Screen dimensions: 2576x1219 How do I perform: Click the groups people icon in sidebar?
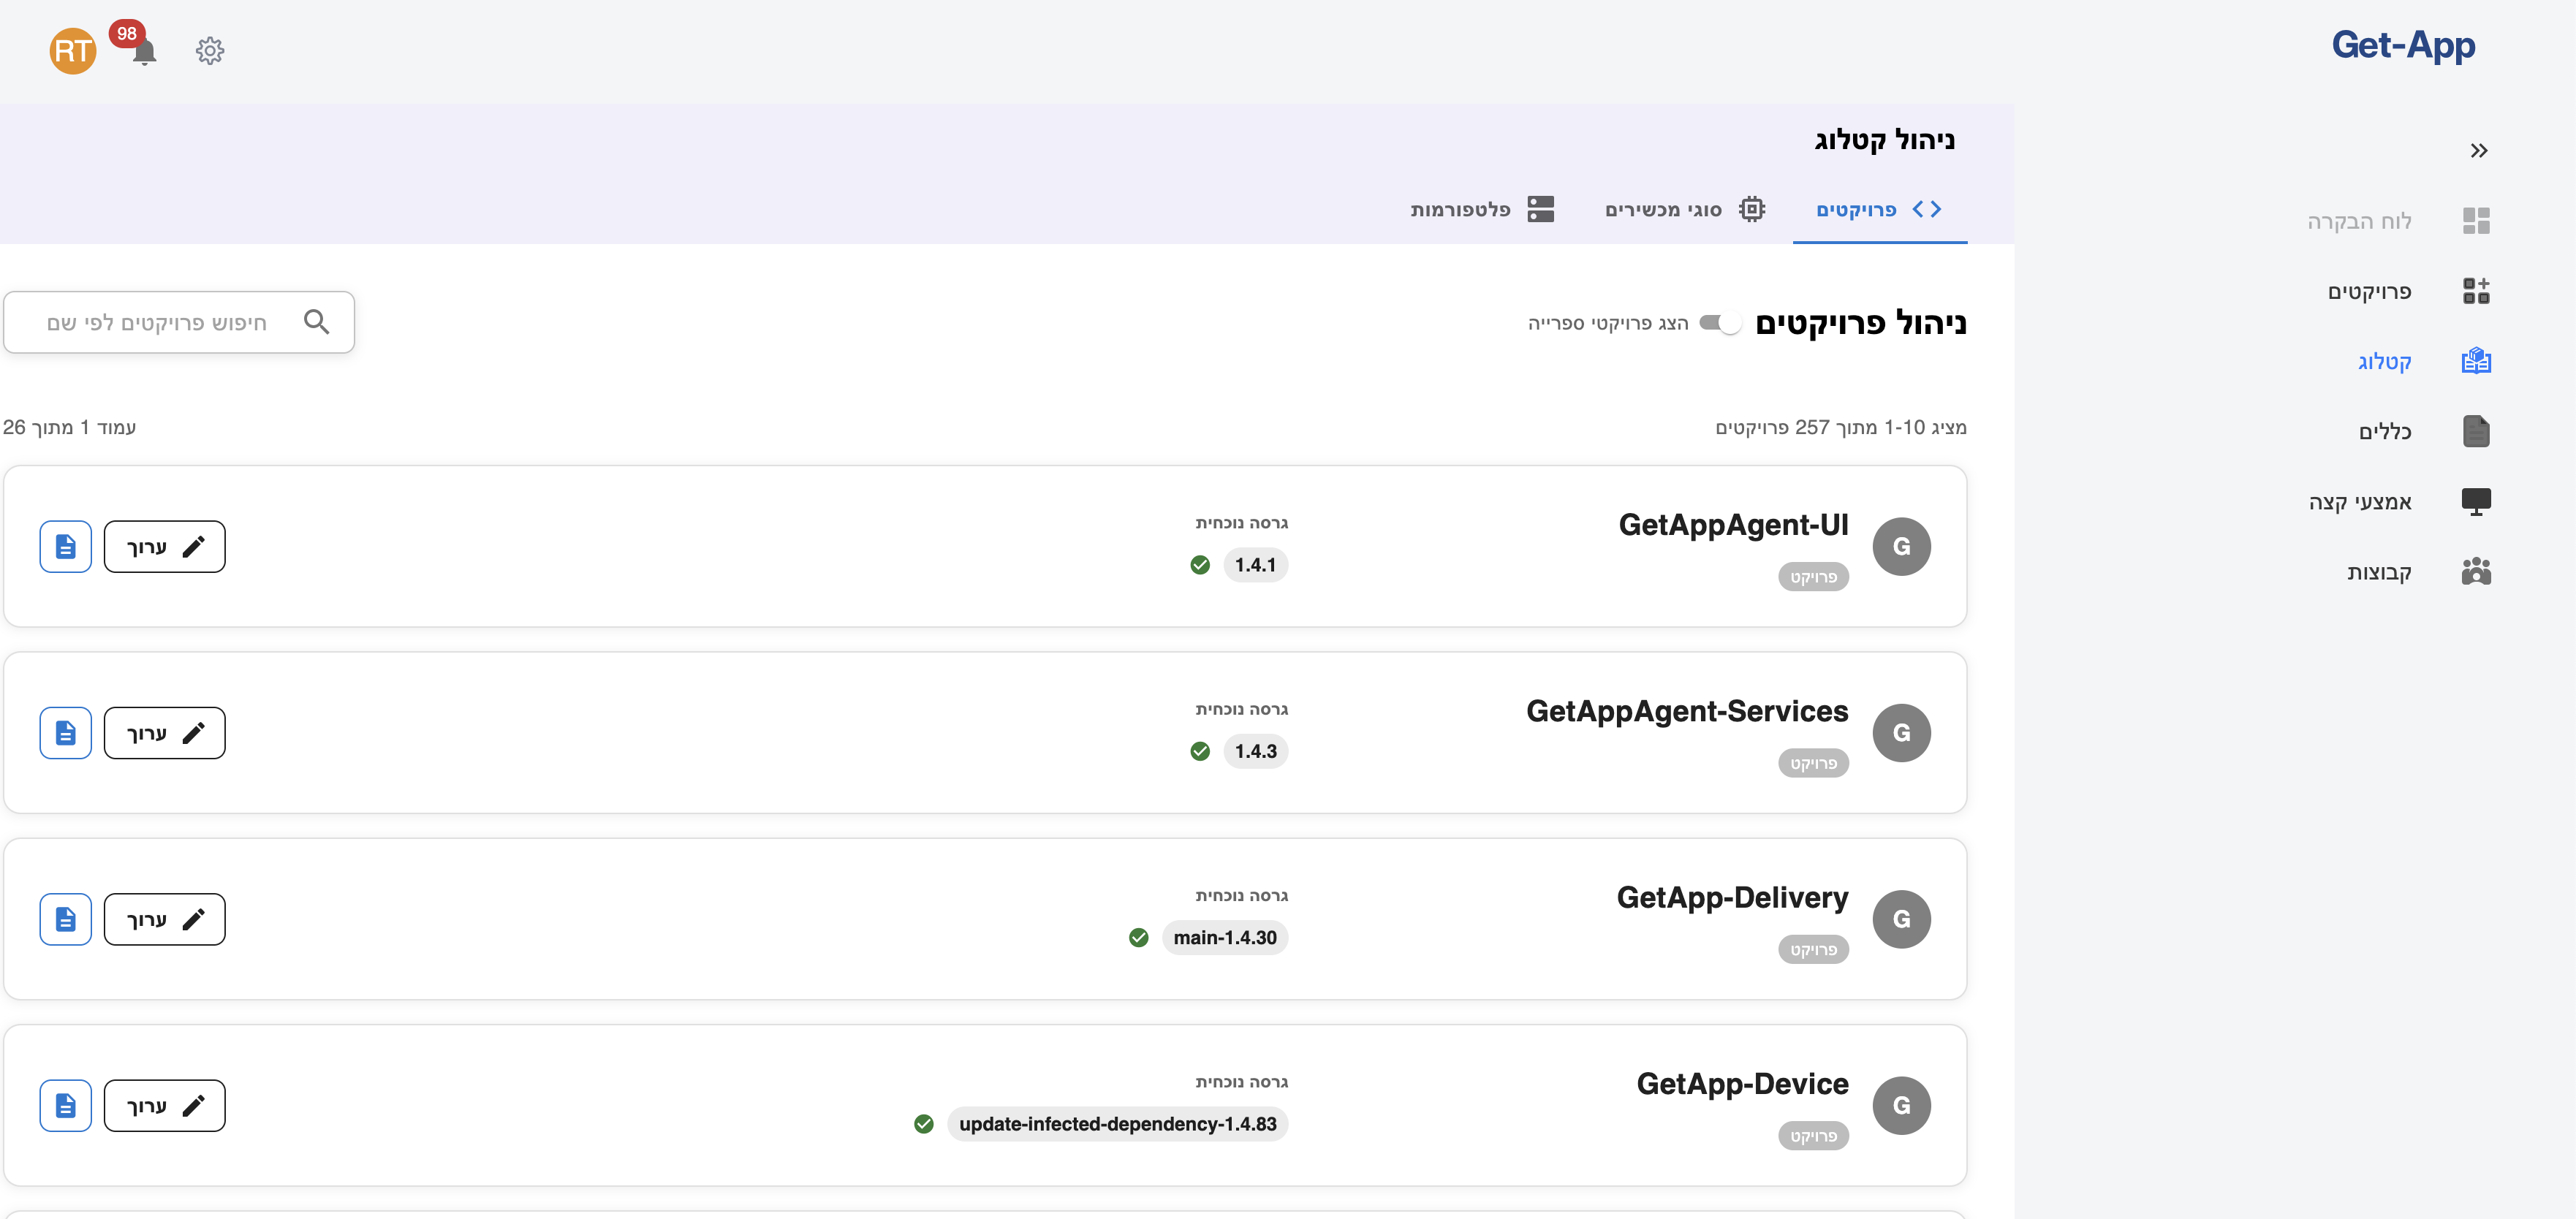point(2476,571)
